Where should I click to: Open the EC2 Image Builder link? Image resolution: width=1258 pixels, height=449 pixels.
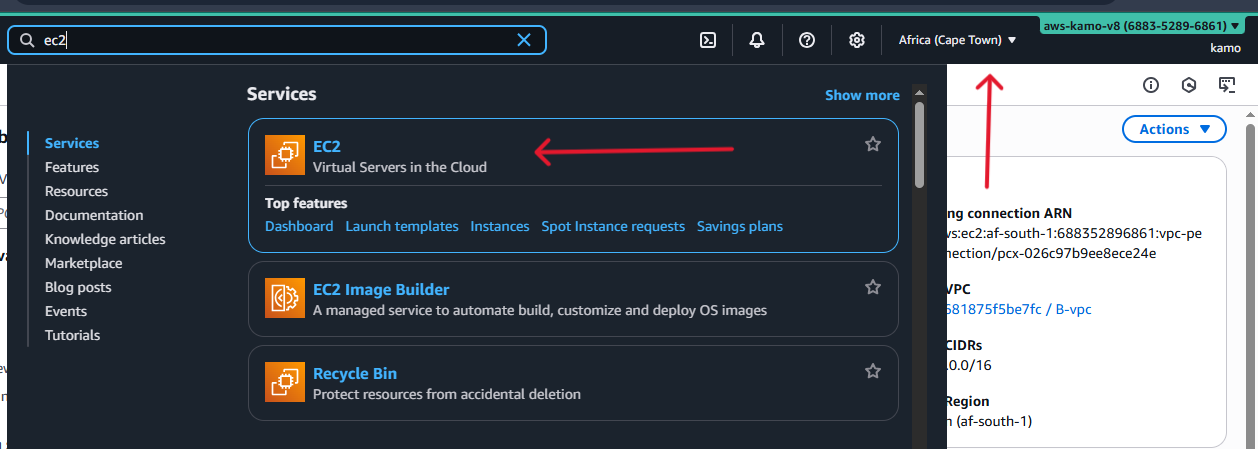[381, 289]
